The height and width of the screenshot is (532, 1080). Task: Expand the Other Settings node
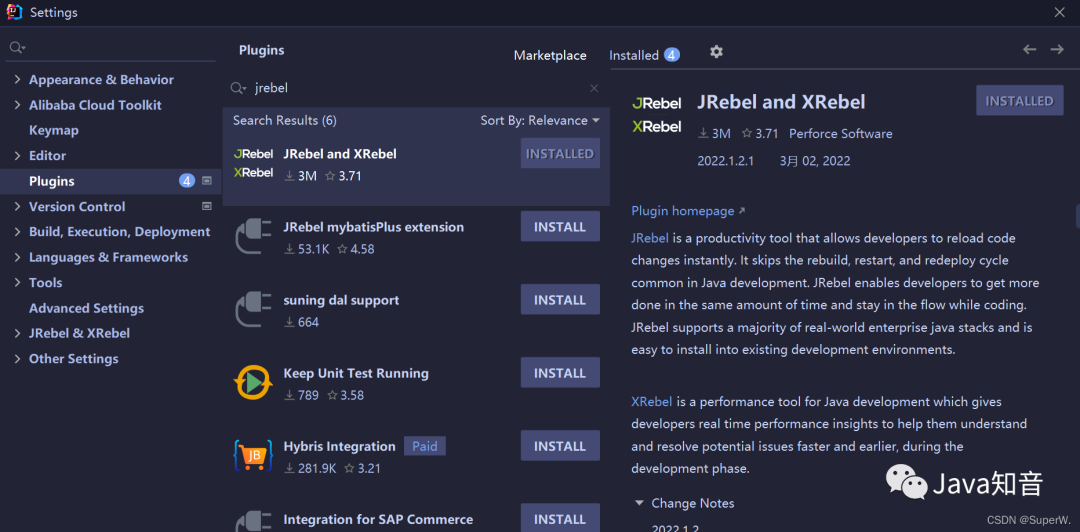click(17, 359)
